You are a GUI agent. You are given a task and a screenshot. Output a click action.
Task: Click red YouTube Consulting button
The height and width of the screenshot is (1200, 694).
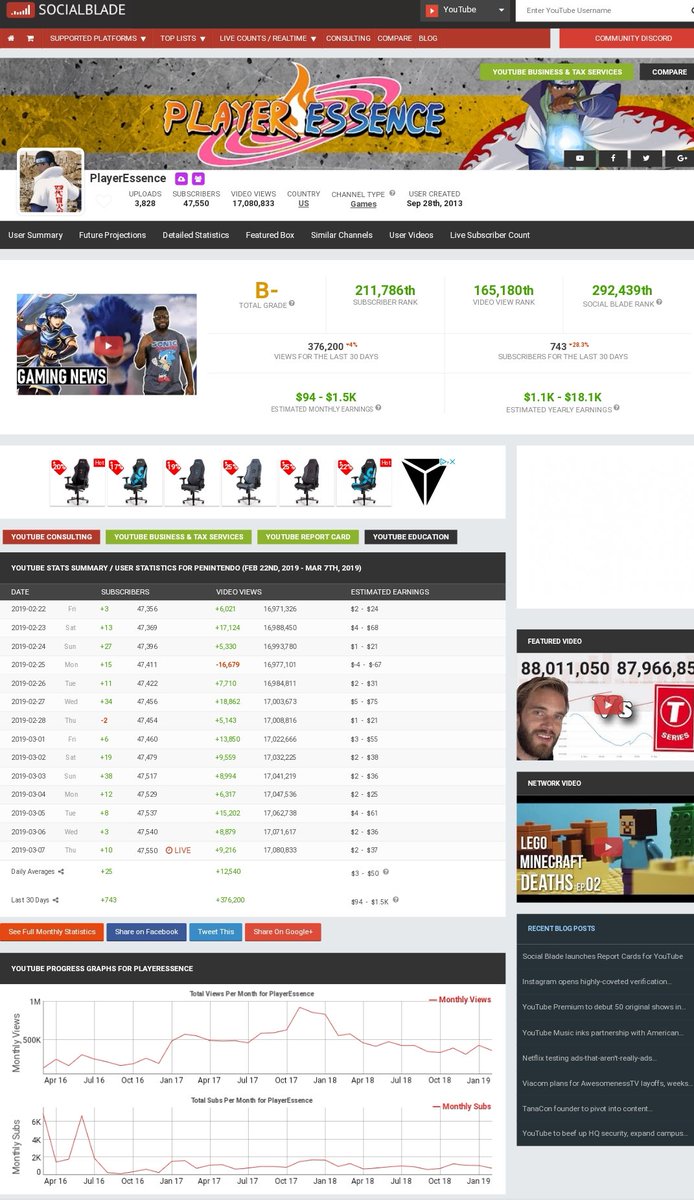[x=51, y=537]
